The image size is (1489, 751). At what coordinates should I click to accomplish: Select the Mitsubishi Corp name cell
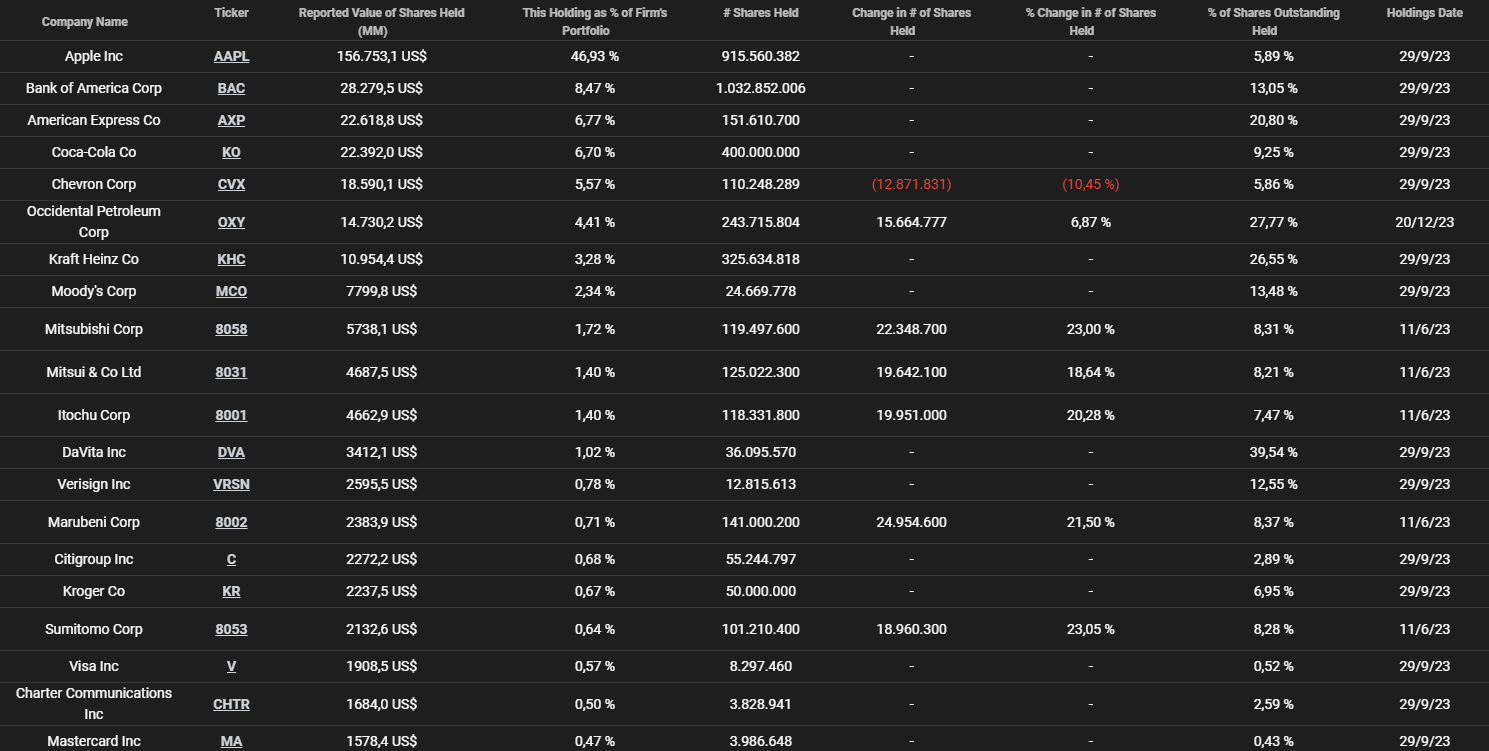pyautogui.click(x=94, y=329)
